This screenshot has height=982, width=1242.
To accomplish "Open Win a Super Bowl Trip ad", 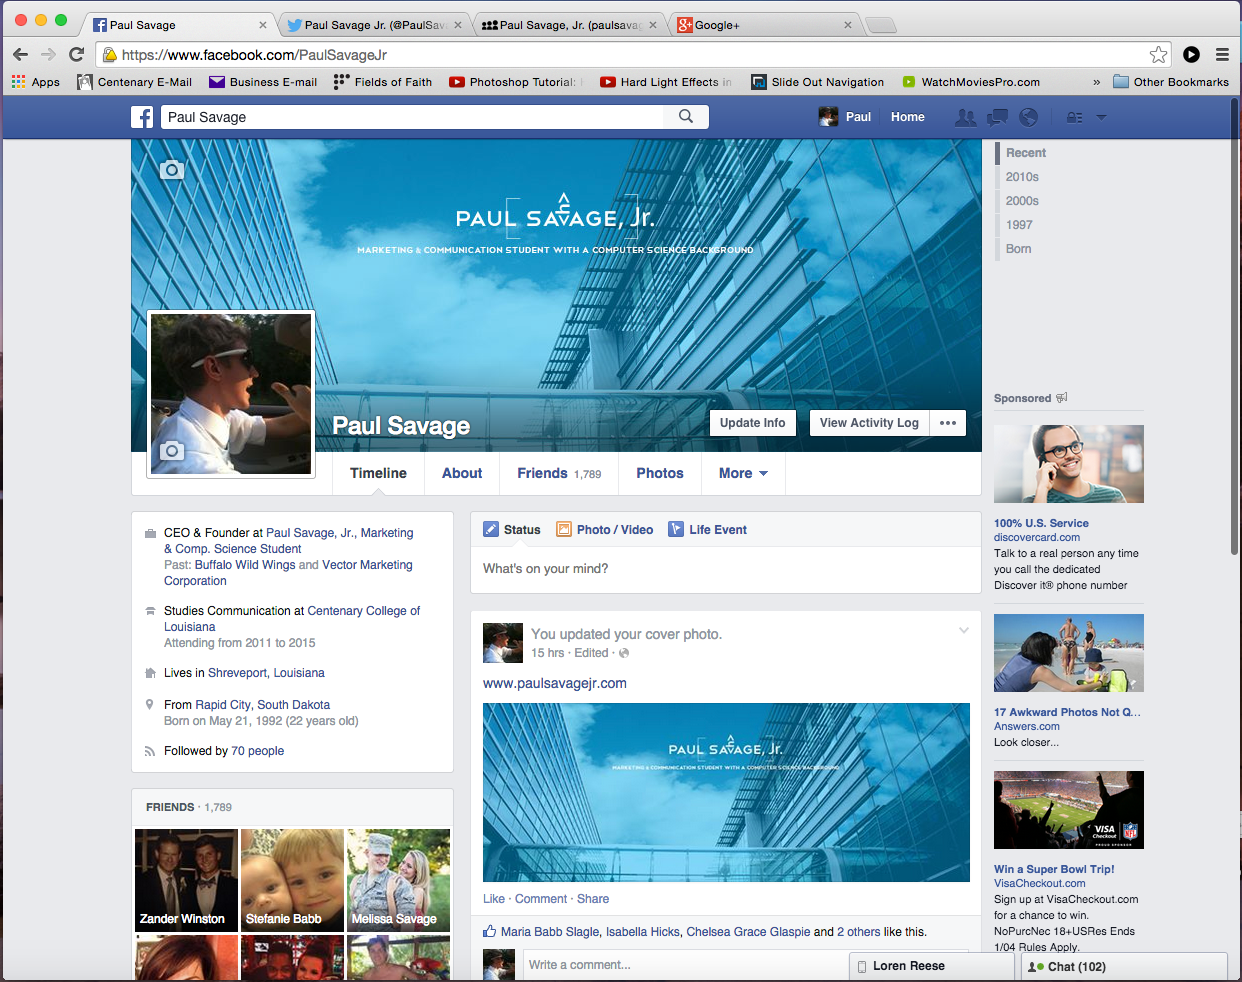I will point(1054,869).
